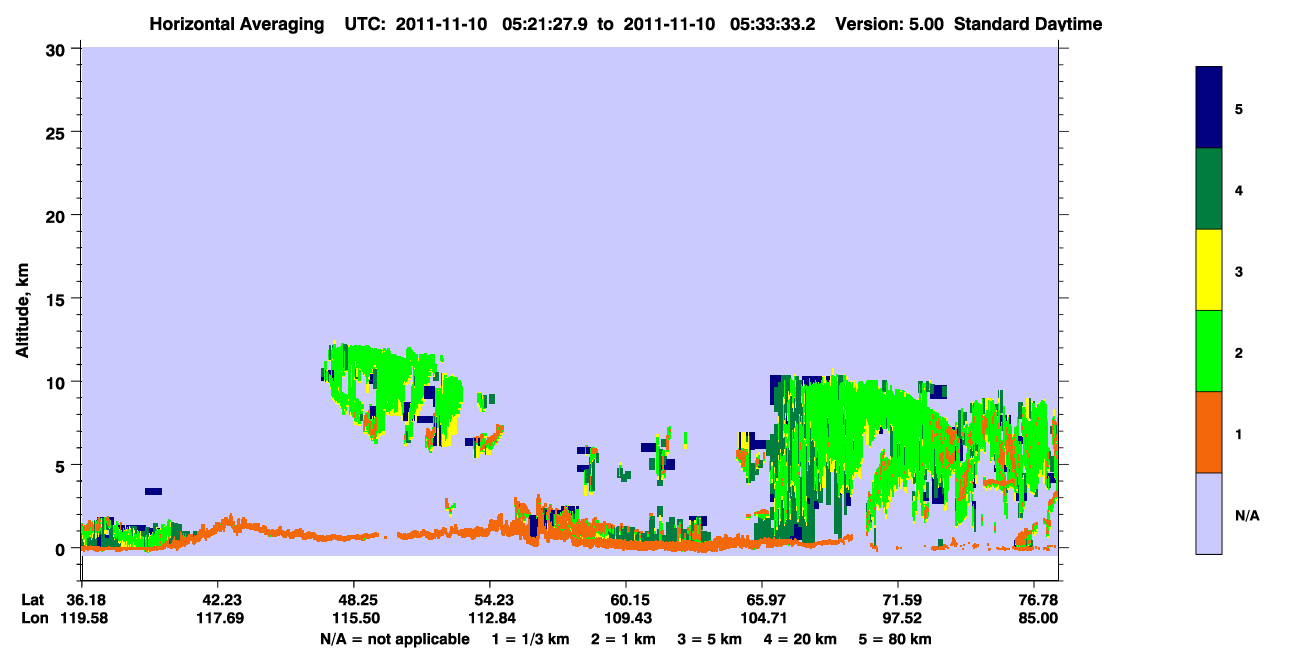The image size is (1300, 667).
Task: Click the 'N/A = not applicable' legend text
Action: click(394, 639)
